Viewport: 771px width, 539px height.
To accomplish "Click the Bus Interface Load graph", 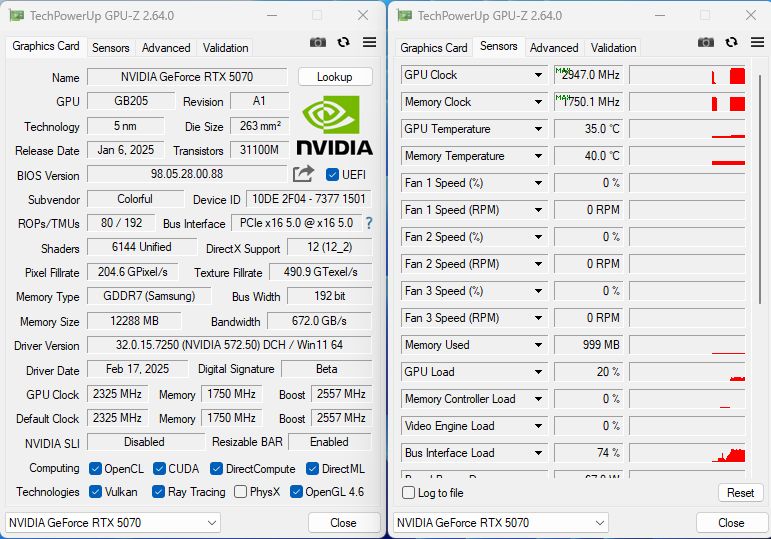I will (x=687, y=453).
